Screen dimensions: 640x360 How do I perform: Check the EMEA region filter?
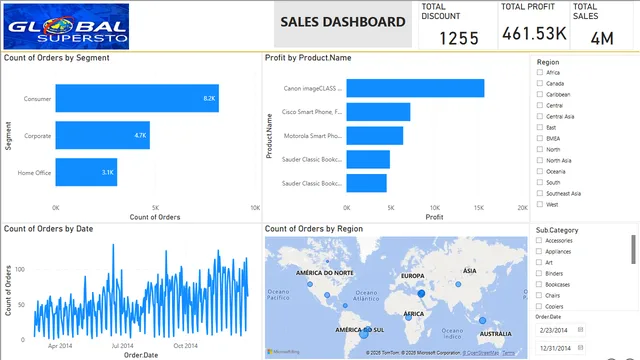[x=540, y=138]
